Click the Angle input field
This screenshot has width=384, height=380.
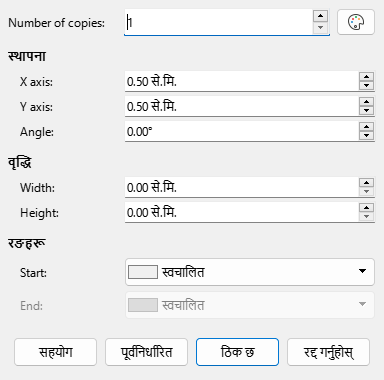click(x=242, y=131)
